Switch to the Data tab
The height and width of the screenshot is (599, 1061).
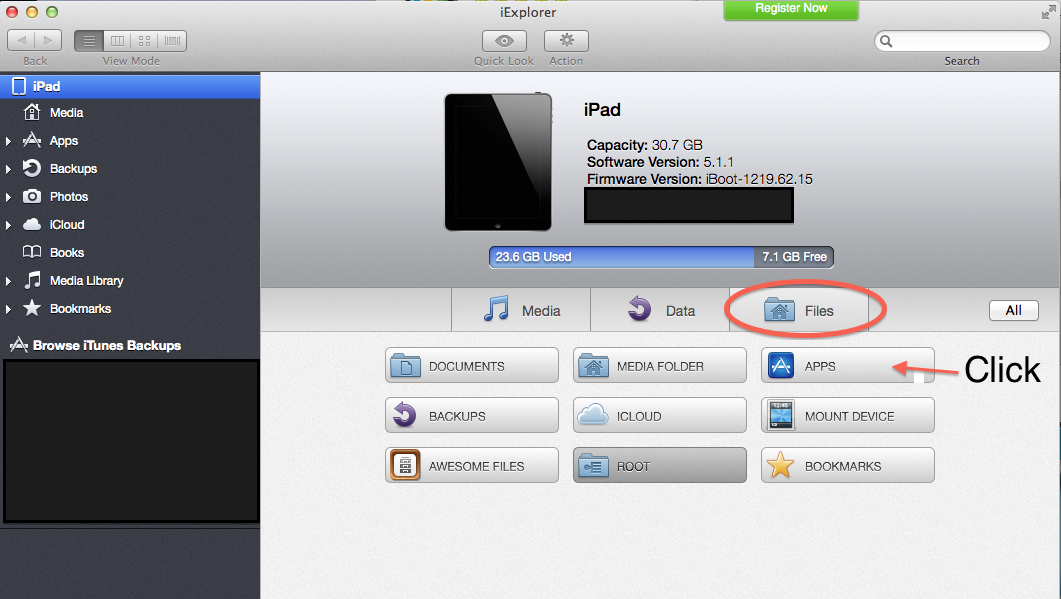click(660, 310)
